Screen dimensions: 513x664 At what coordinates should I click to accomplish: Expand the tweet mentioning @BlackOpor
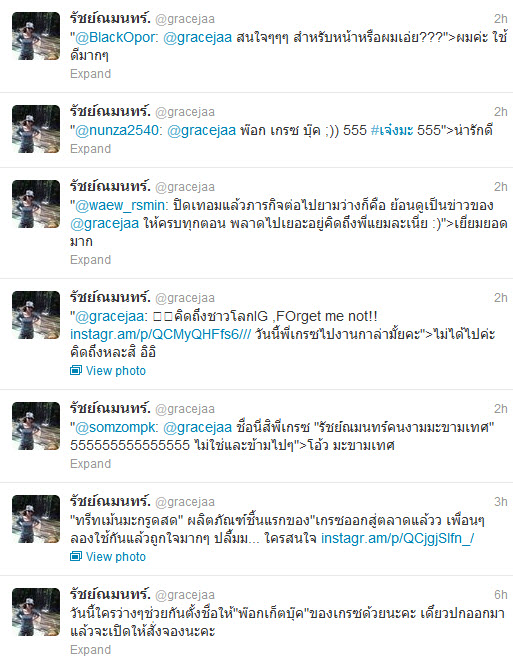[90, 74]
